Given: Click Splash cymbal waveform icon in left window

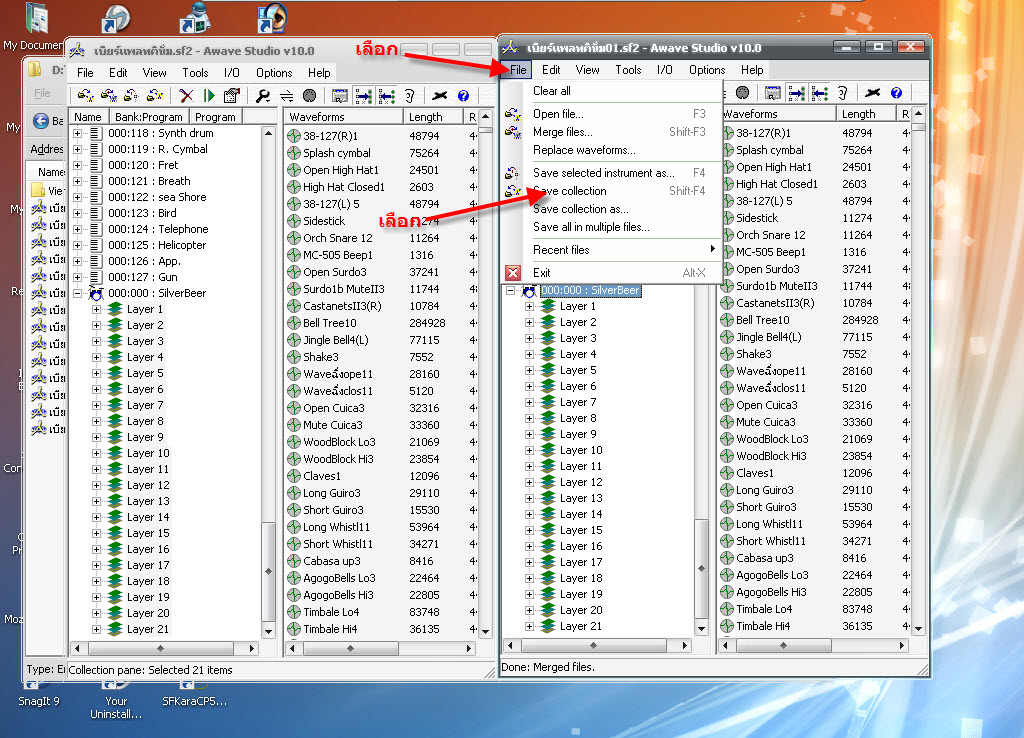Looking at the screenshot, I should click(x=294, y=153).
